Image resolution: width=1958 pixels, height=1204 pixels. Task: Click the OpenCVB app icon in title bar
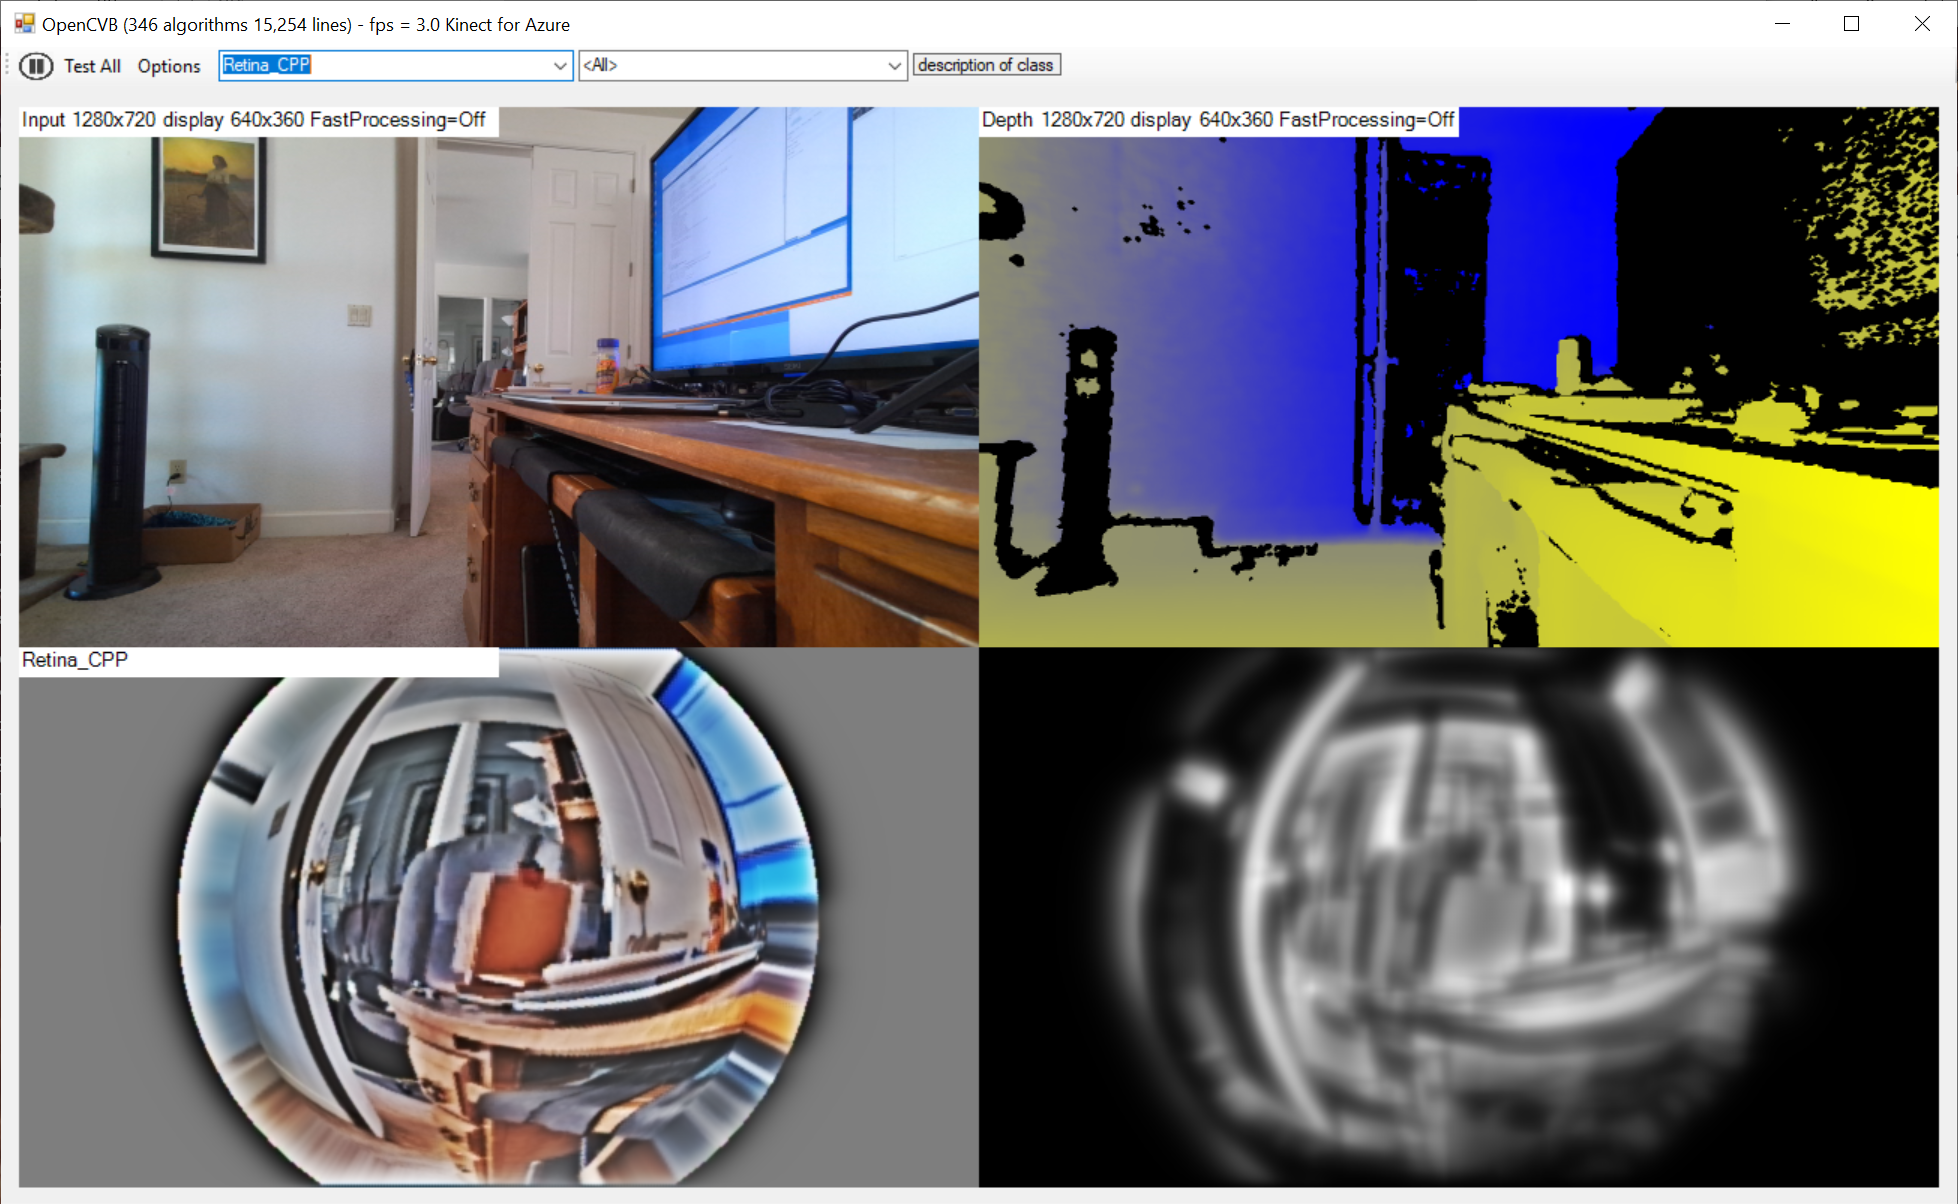coord(24,23)
